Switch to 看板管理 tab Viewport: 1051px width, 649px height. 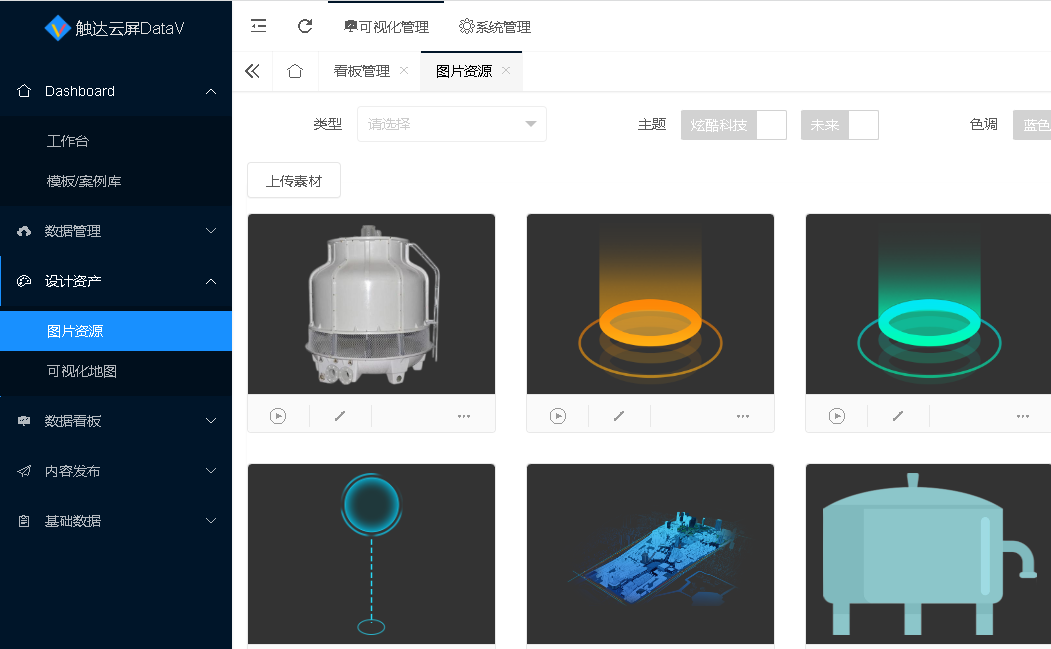(361, 71)
